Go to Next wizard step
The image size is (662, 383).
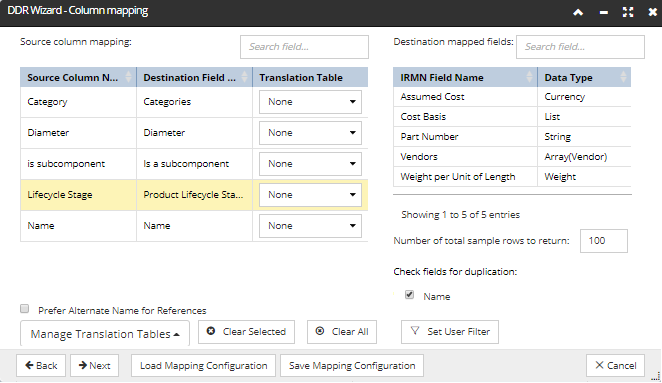click(x=95, y=366)
